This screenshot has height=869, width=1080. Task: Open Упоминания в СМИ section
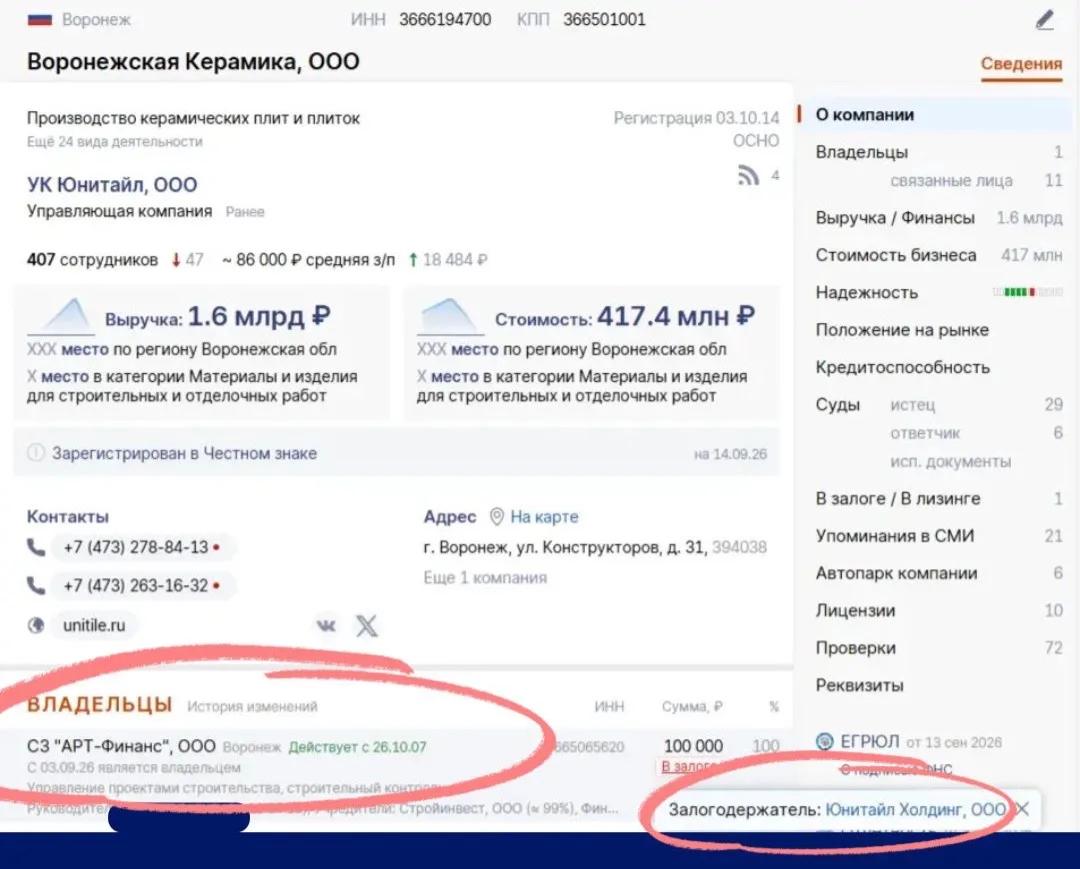pos(895,536)
